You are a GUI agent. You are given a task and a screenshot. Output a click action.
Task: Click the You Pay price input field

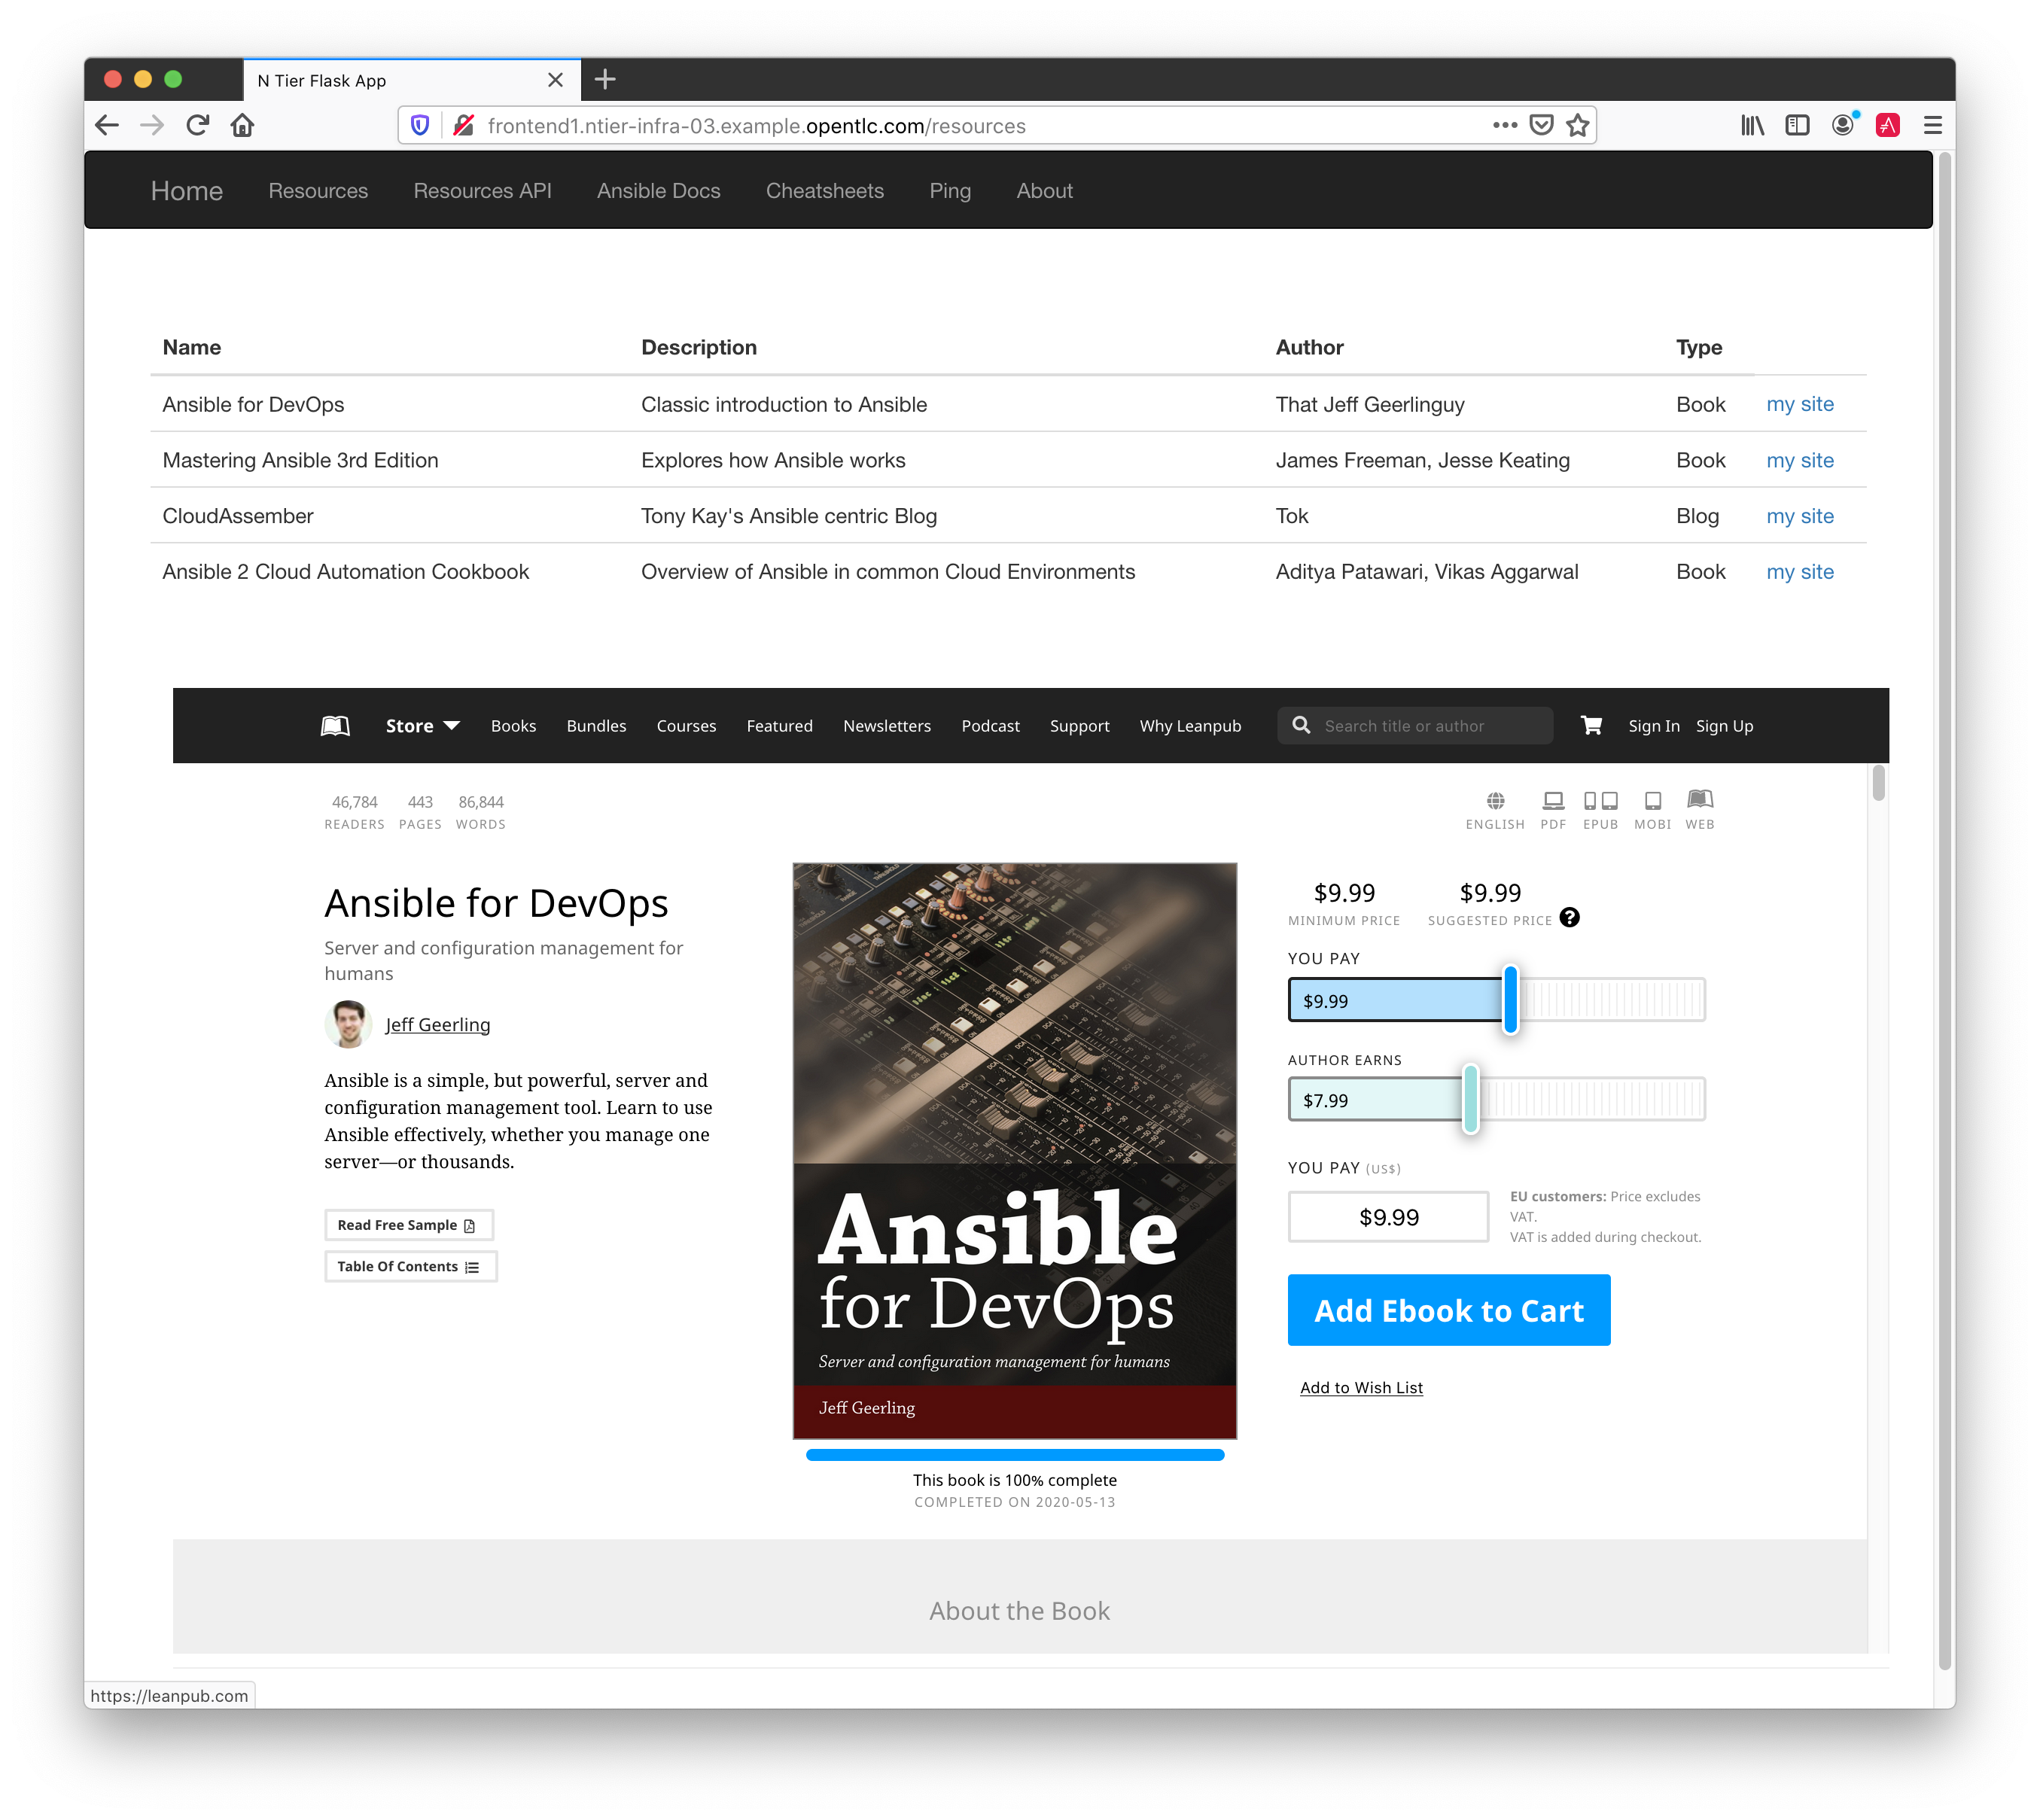(1388, 1217)
